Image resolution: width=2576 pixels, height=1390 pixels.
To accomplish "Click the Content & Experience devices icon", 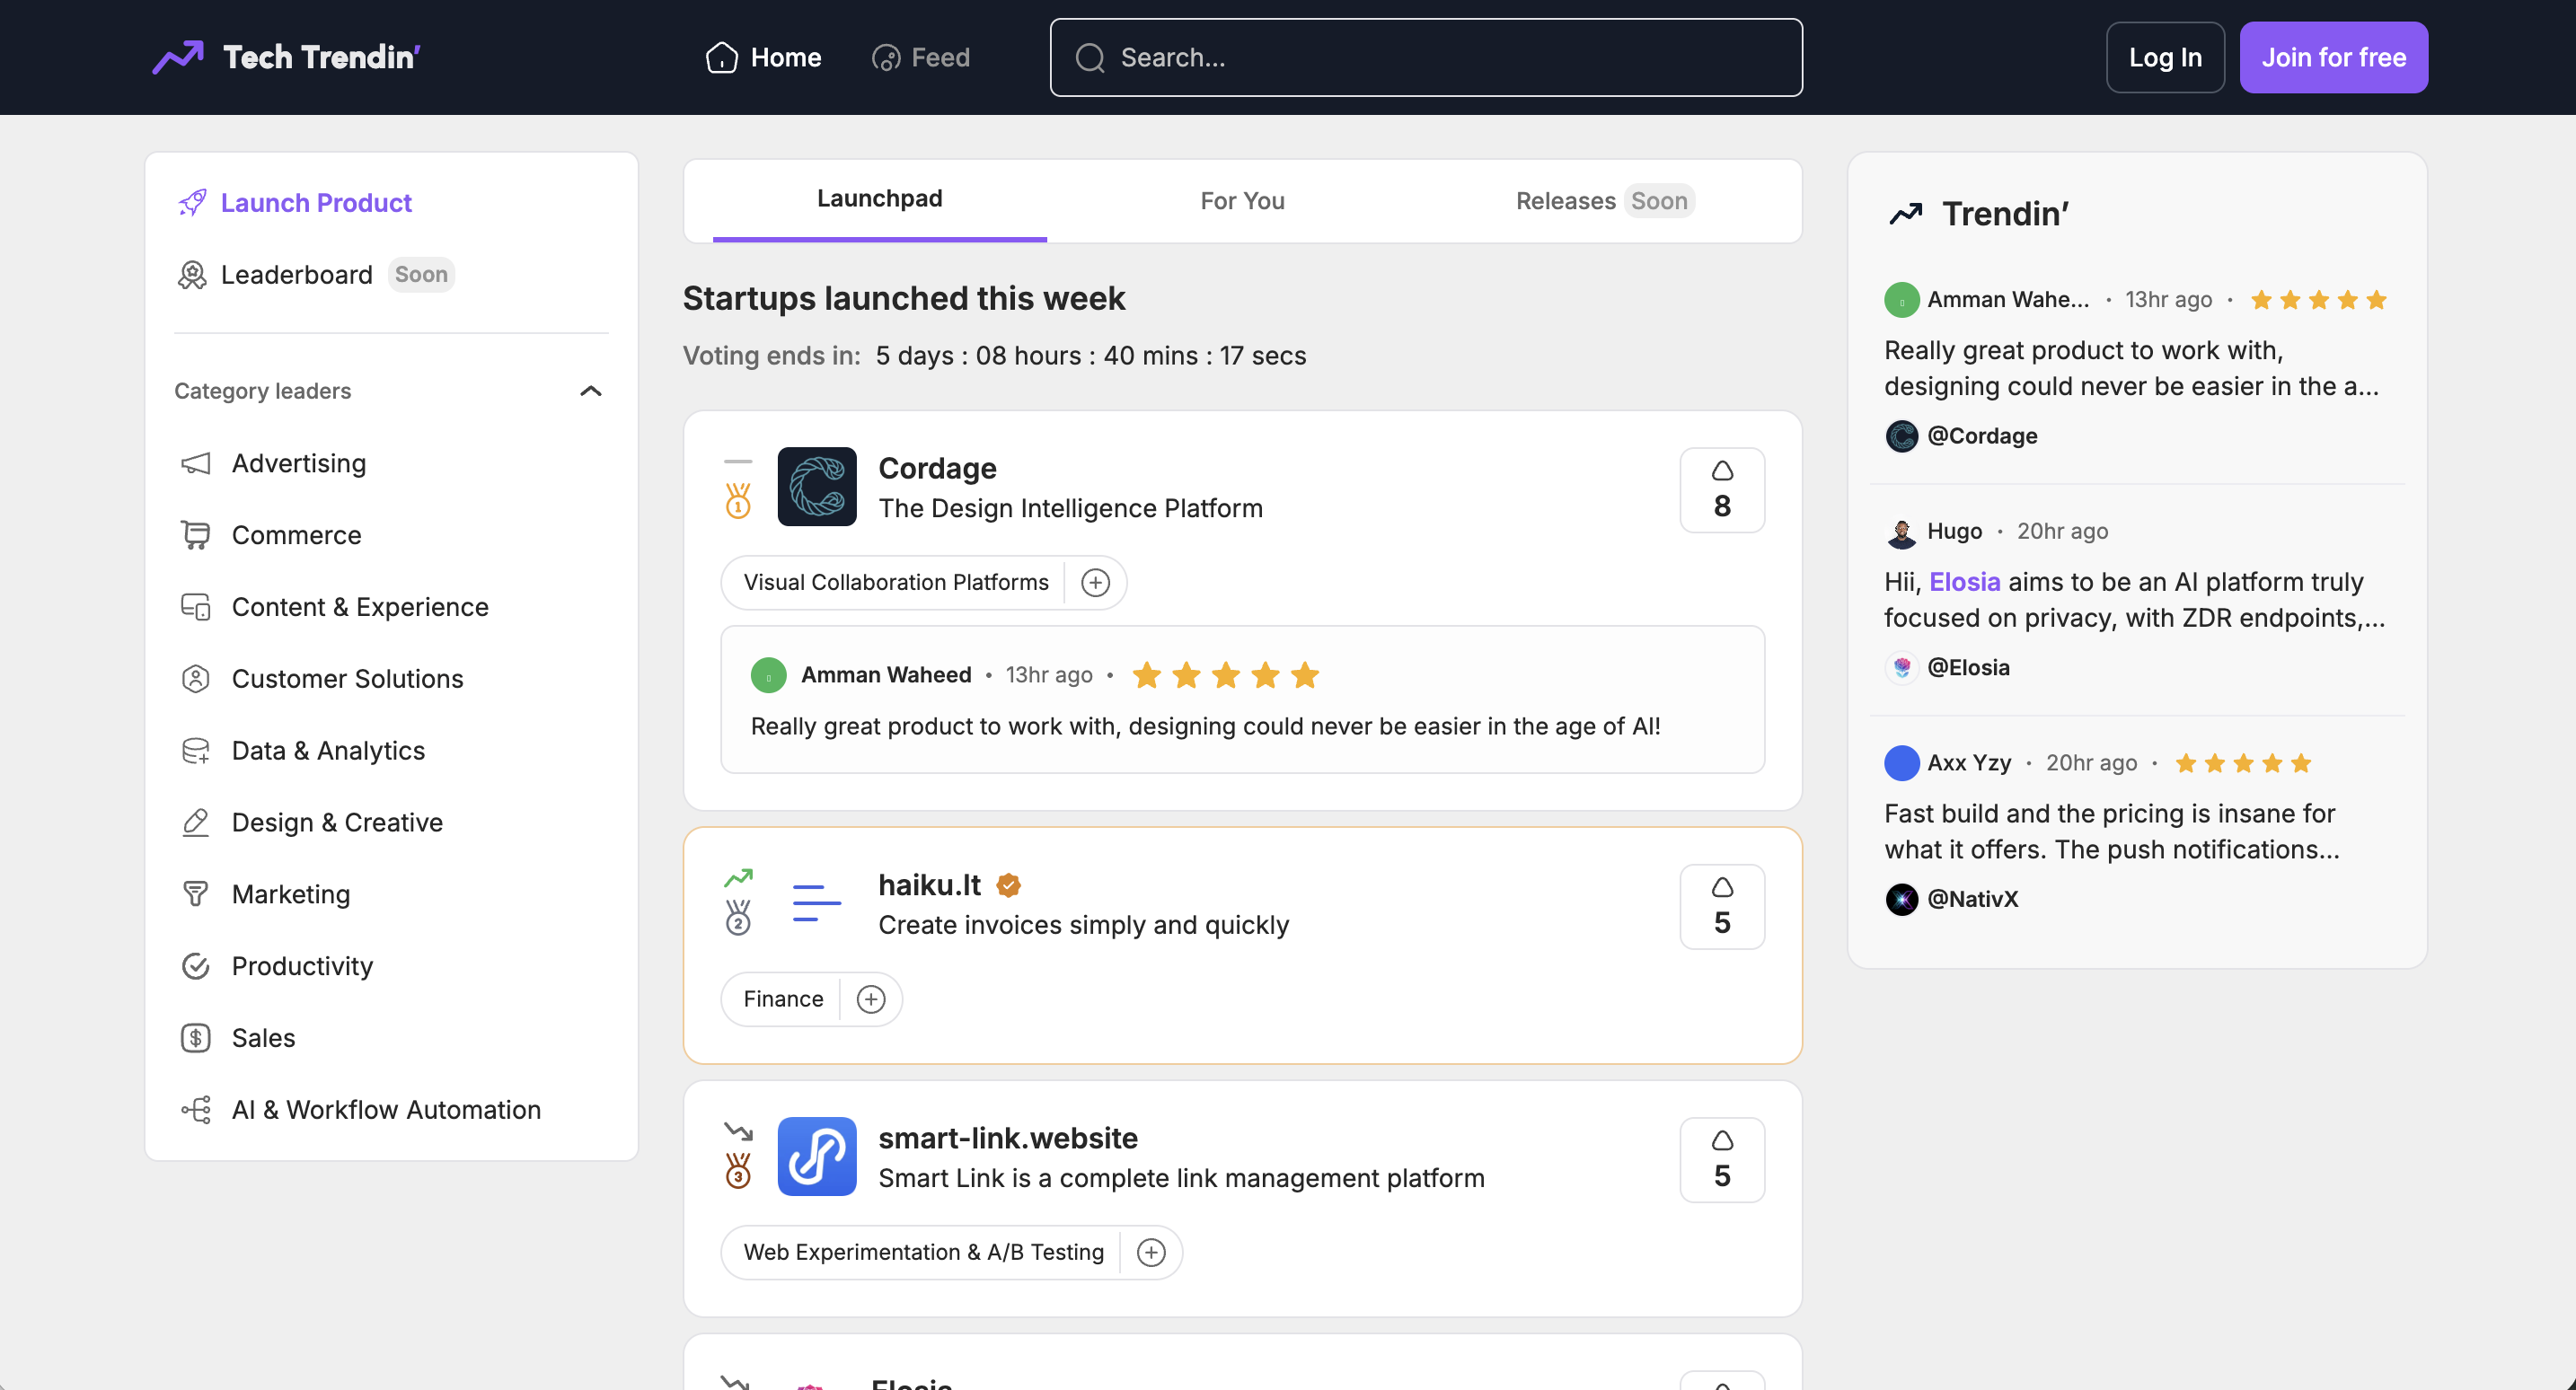I will point(196,607).
